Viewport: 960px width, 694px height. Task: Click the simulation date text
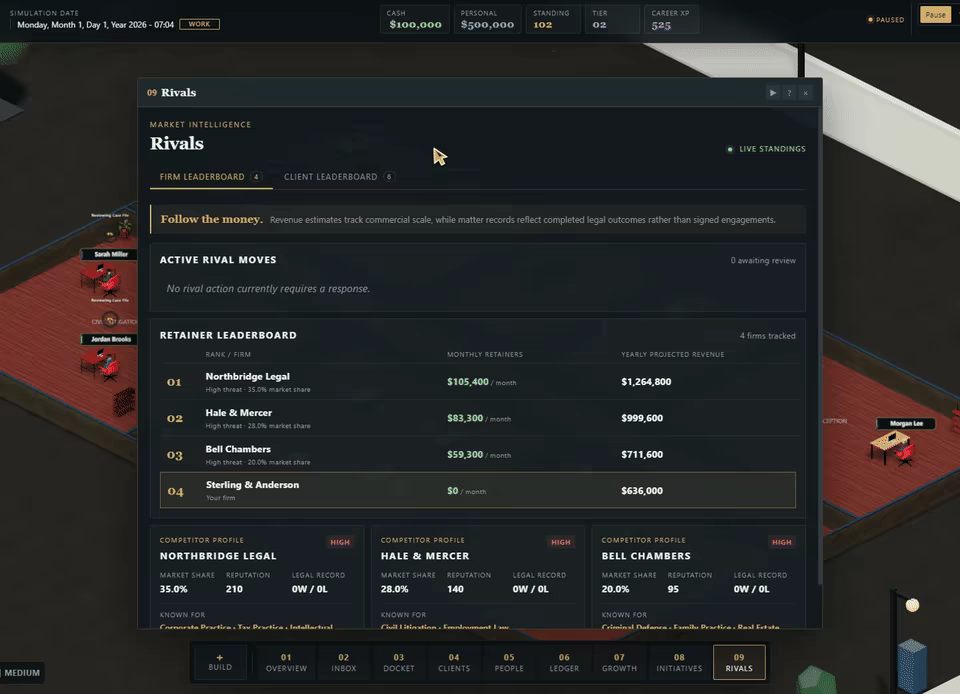pos(96,25)
